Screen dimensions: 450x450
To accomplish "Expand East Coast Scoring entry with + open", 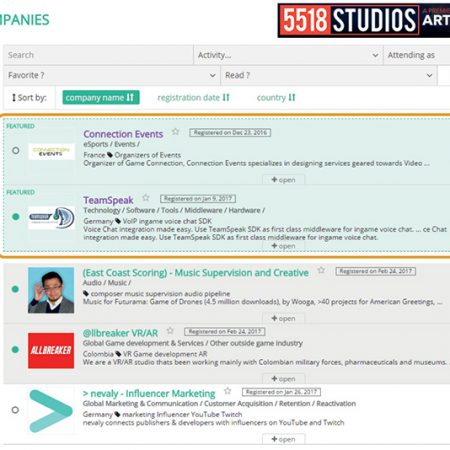I will coord(283,319).
